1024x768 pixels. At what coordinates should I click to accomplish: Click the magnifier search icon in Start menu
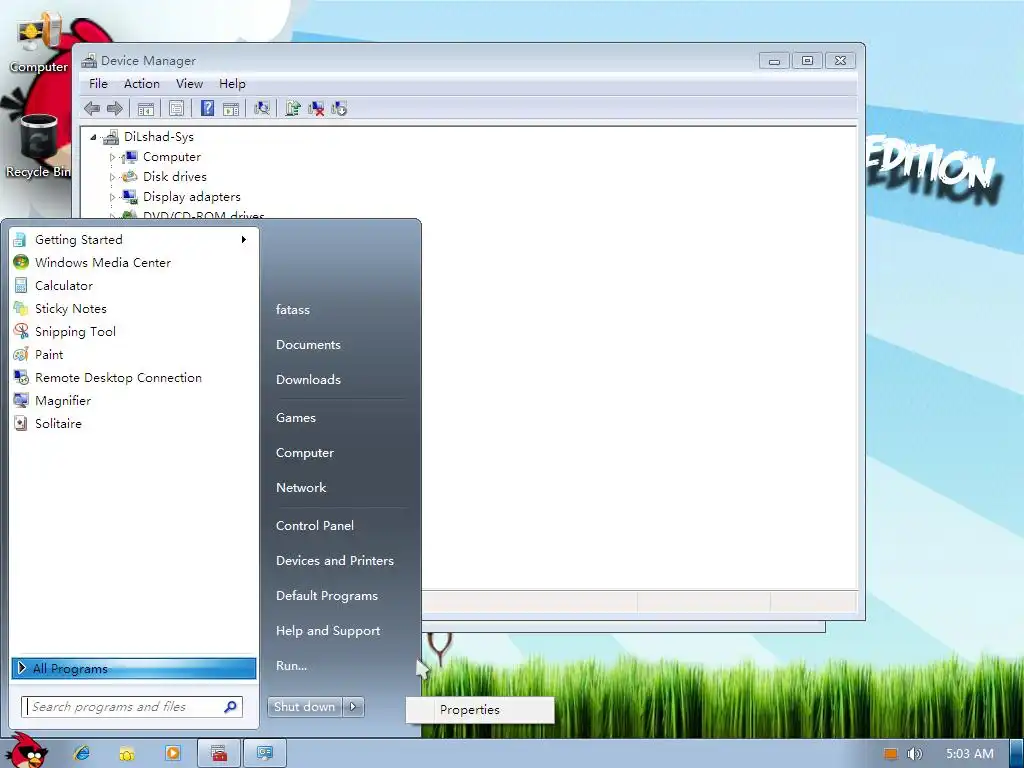(x=231, y=707)
